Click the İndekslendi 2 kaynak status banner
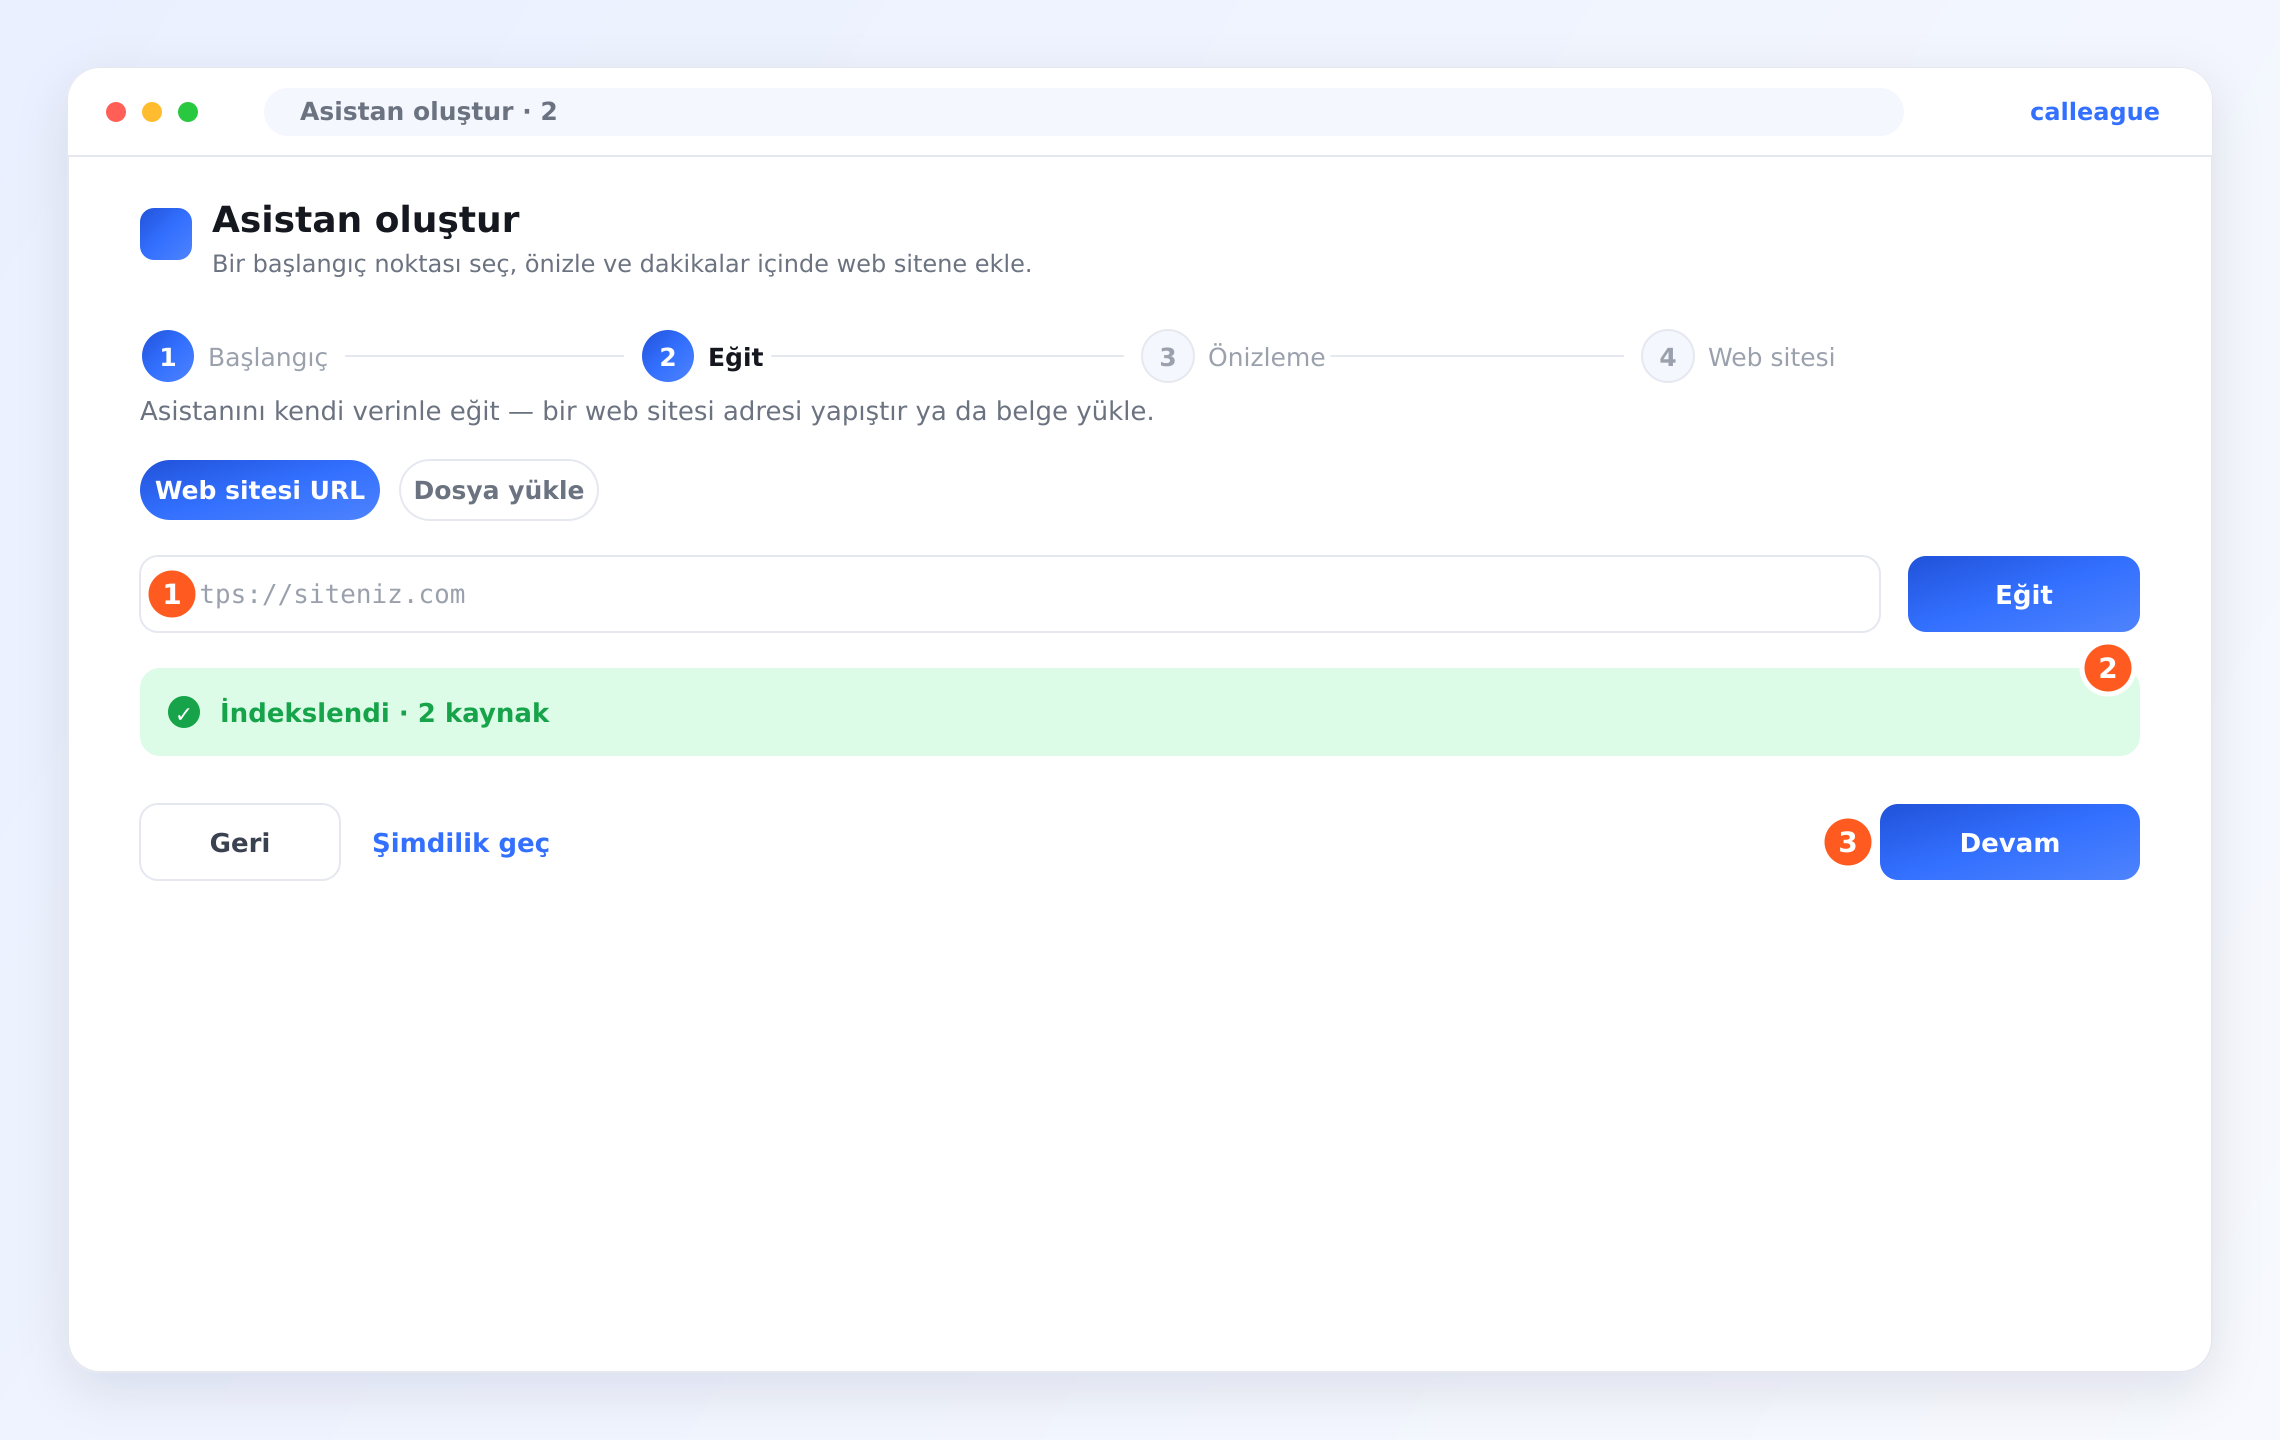 coord(1140,712)
